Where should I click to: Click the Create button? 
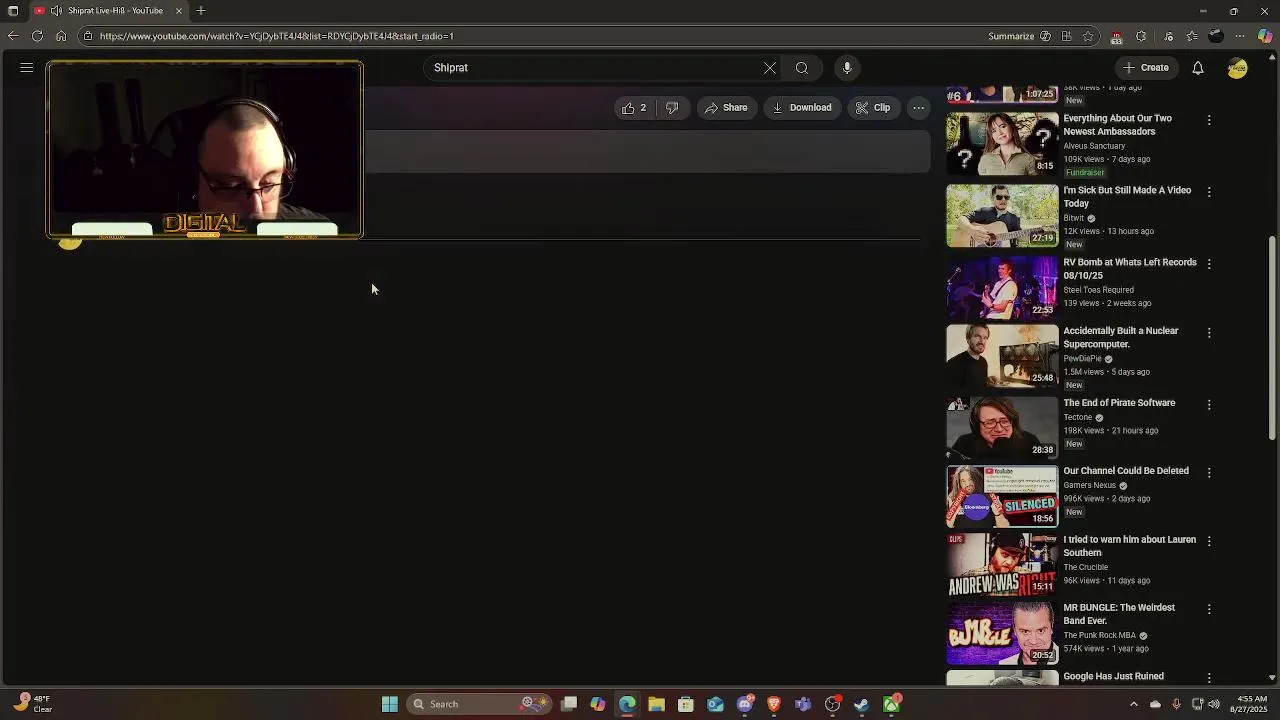[1146, 68]
